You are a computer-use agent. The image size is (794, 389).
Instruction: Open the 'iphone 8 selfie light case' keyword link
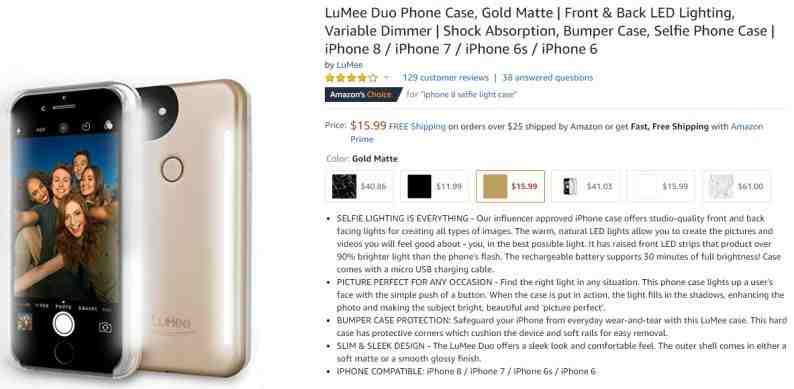point(468,94)
